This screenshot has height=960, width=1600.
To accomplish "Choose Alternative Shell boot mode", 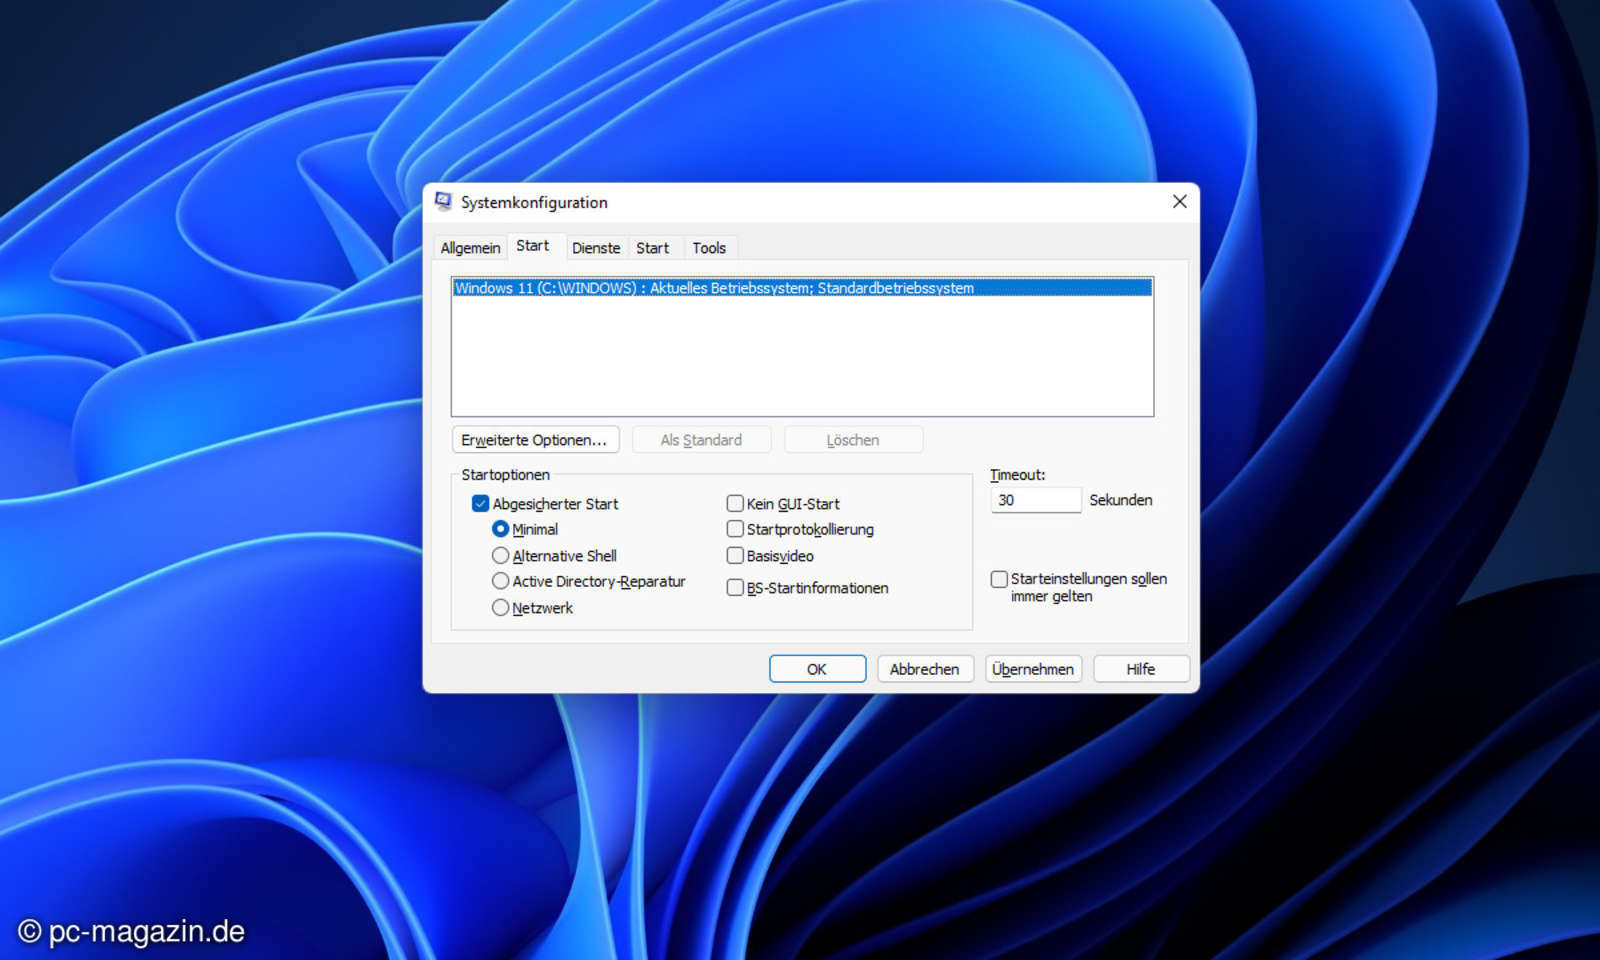I will (500, 555).
